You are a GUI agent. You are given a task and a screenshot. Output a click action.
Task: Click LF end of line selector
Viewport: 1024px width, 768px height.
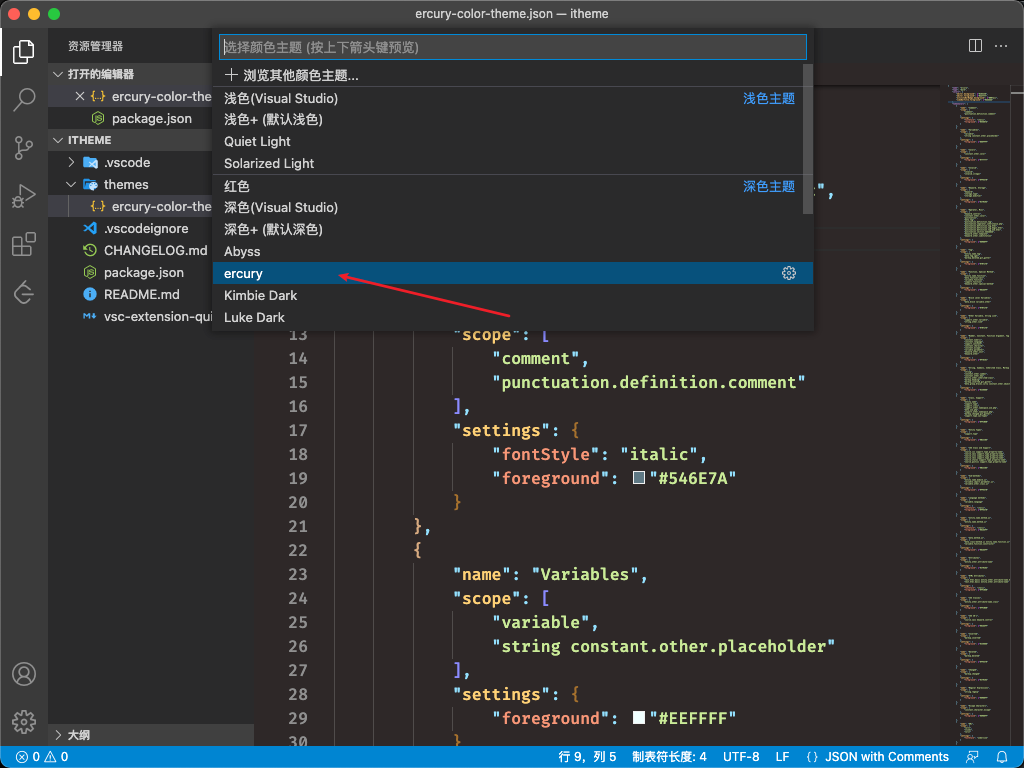click(x=782, y=757)
